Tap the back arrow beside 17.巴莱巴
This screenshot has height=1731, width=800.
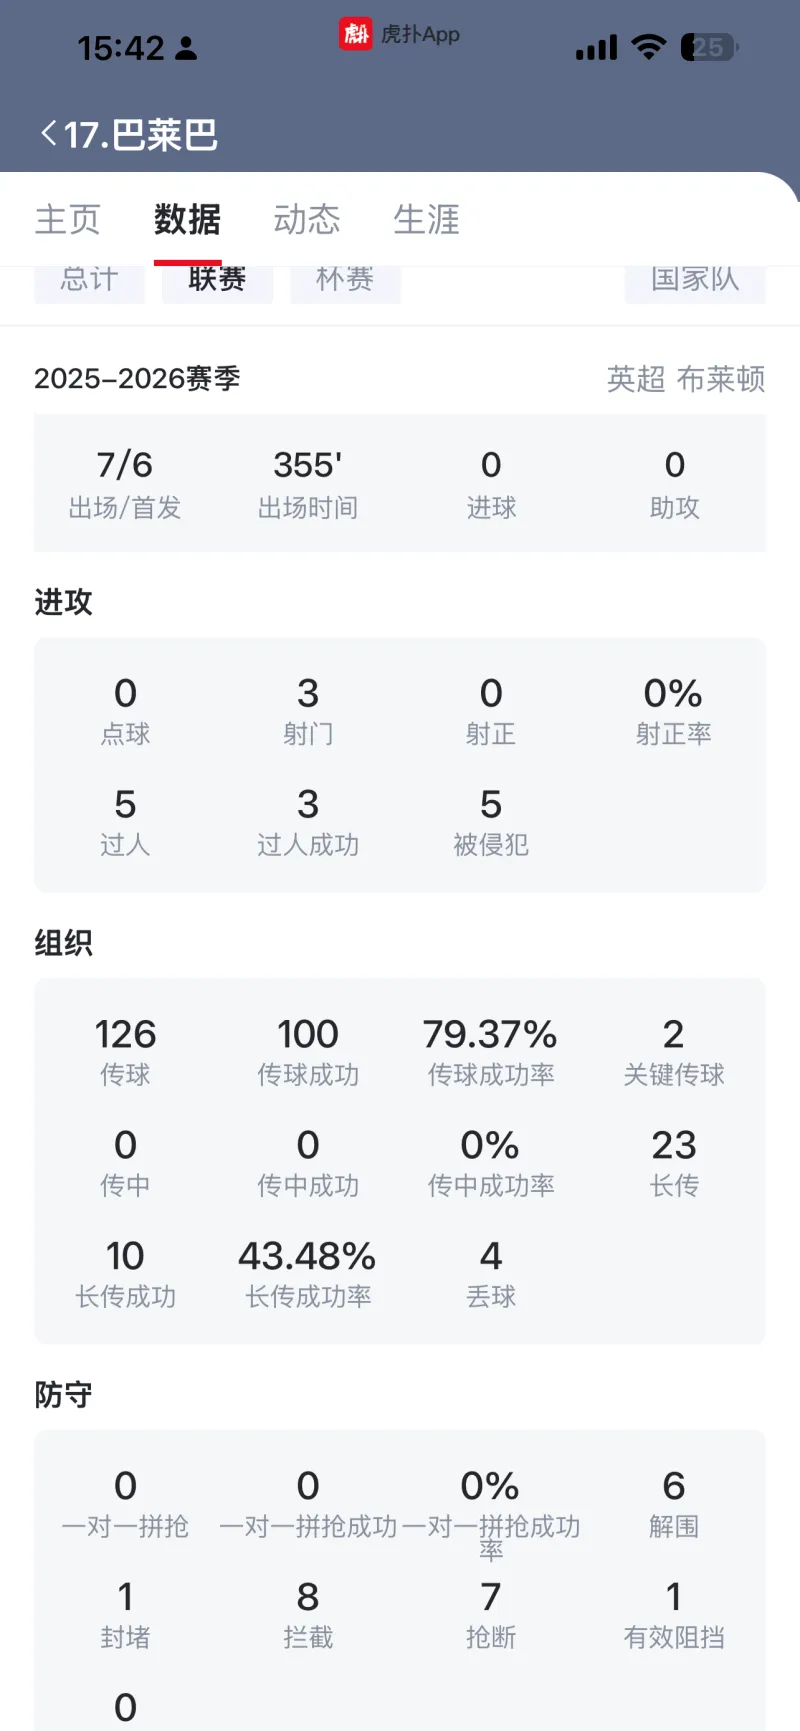coord(48,134)
